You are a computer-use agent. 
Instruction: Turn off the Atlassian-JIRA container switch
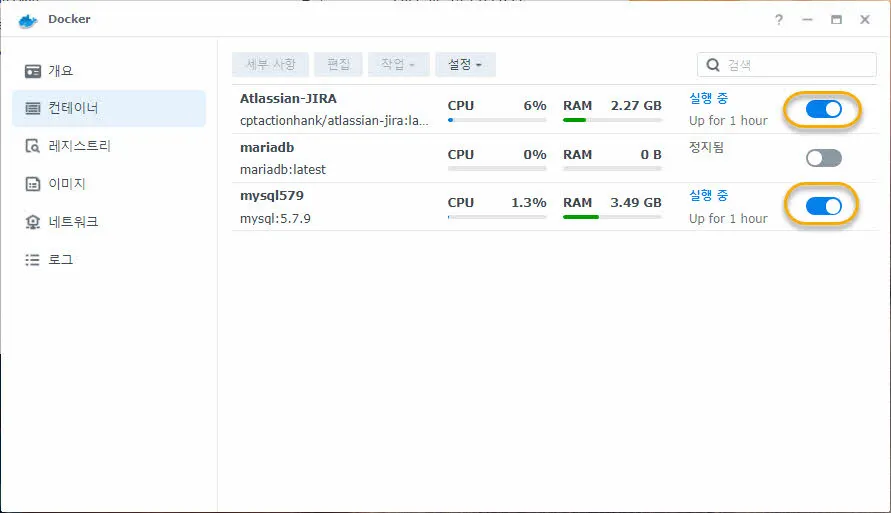coord(823,109)
